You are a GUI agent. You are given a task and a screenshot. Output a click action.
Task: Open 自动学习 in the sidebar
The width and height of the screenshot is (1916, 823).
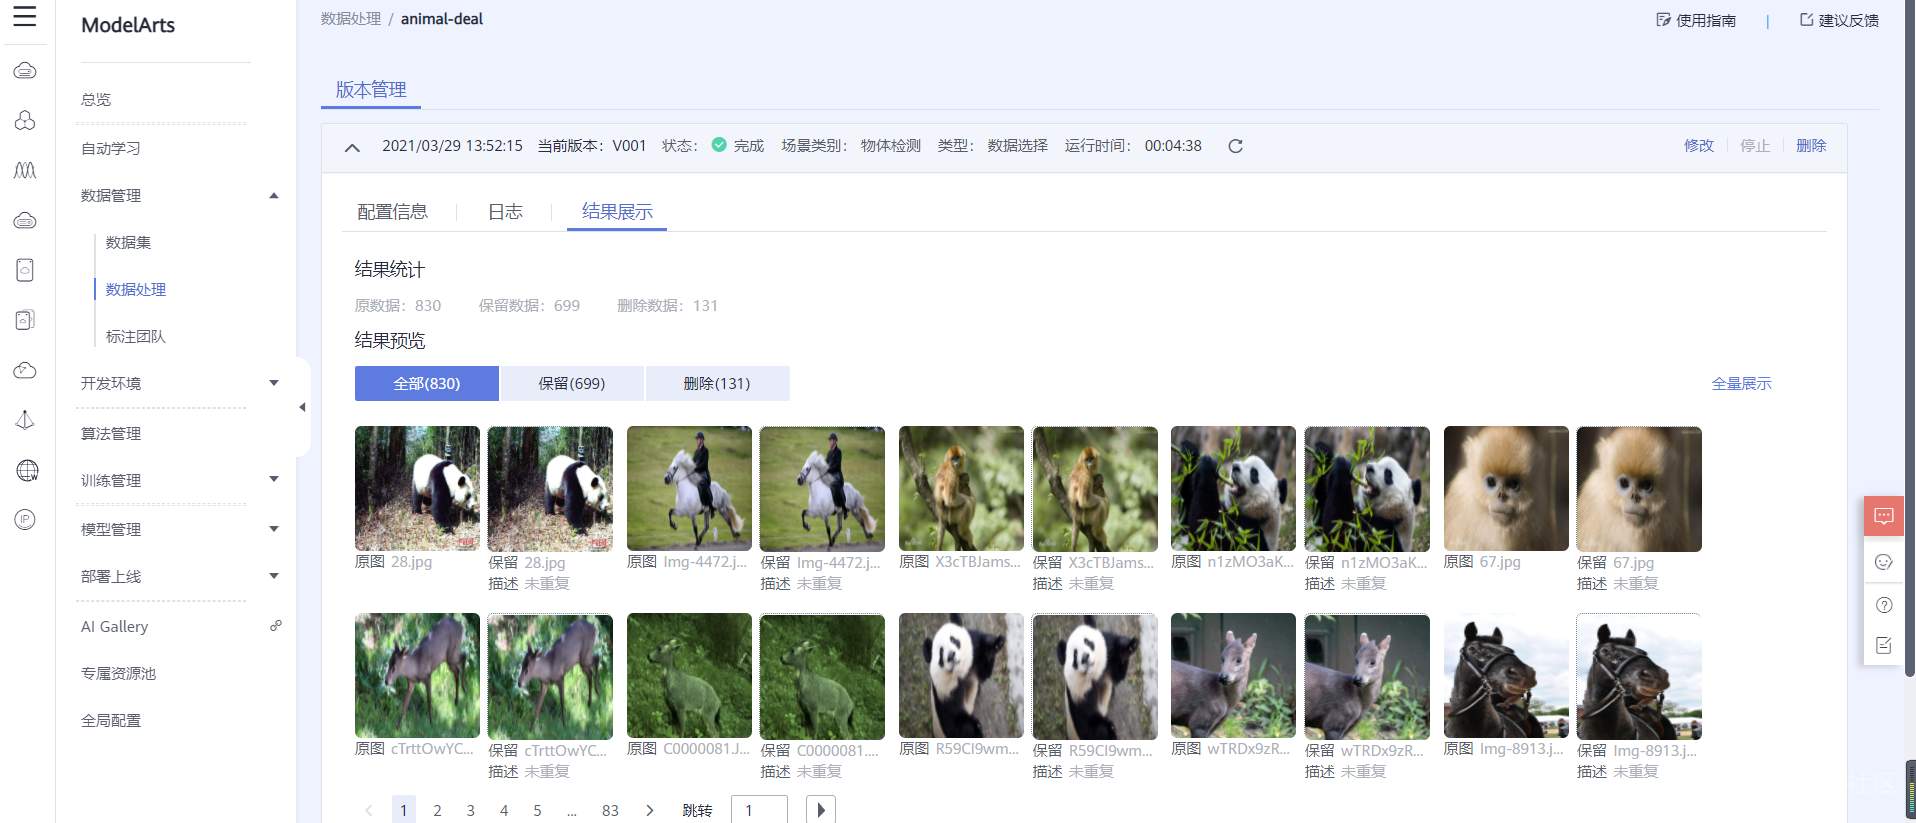click(x=111, y=148)
